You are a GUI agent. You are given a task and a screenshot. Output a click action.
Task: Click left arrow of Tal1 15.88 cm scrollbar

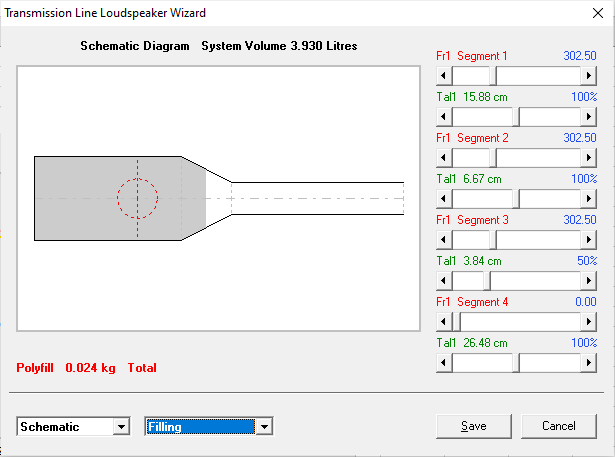[444, 117]
